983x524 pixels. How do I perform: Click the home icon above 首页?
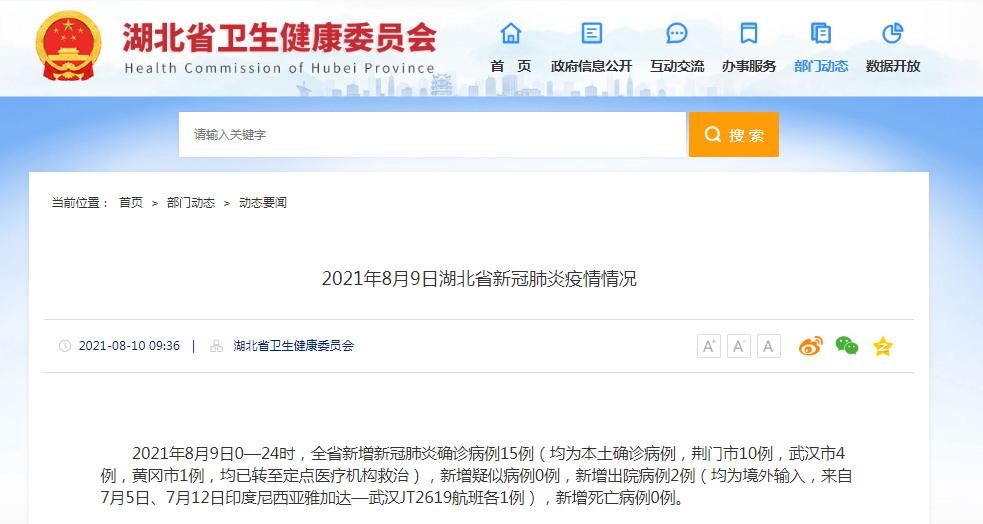(510, 33)
